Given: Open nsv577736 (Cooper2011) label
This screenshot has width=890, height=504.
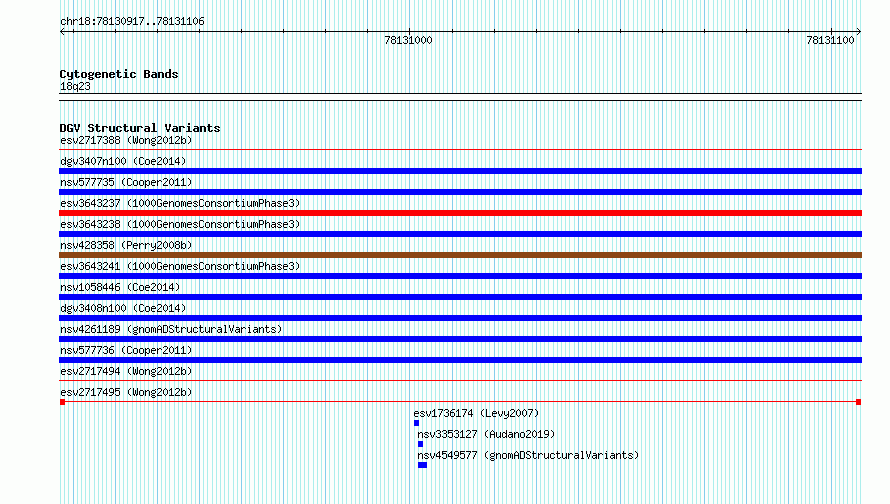Looking at the screenshot, I should 126,350.
